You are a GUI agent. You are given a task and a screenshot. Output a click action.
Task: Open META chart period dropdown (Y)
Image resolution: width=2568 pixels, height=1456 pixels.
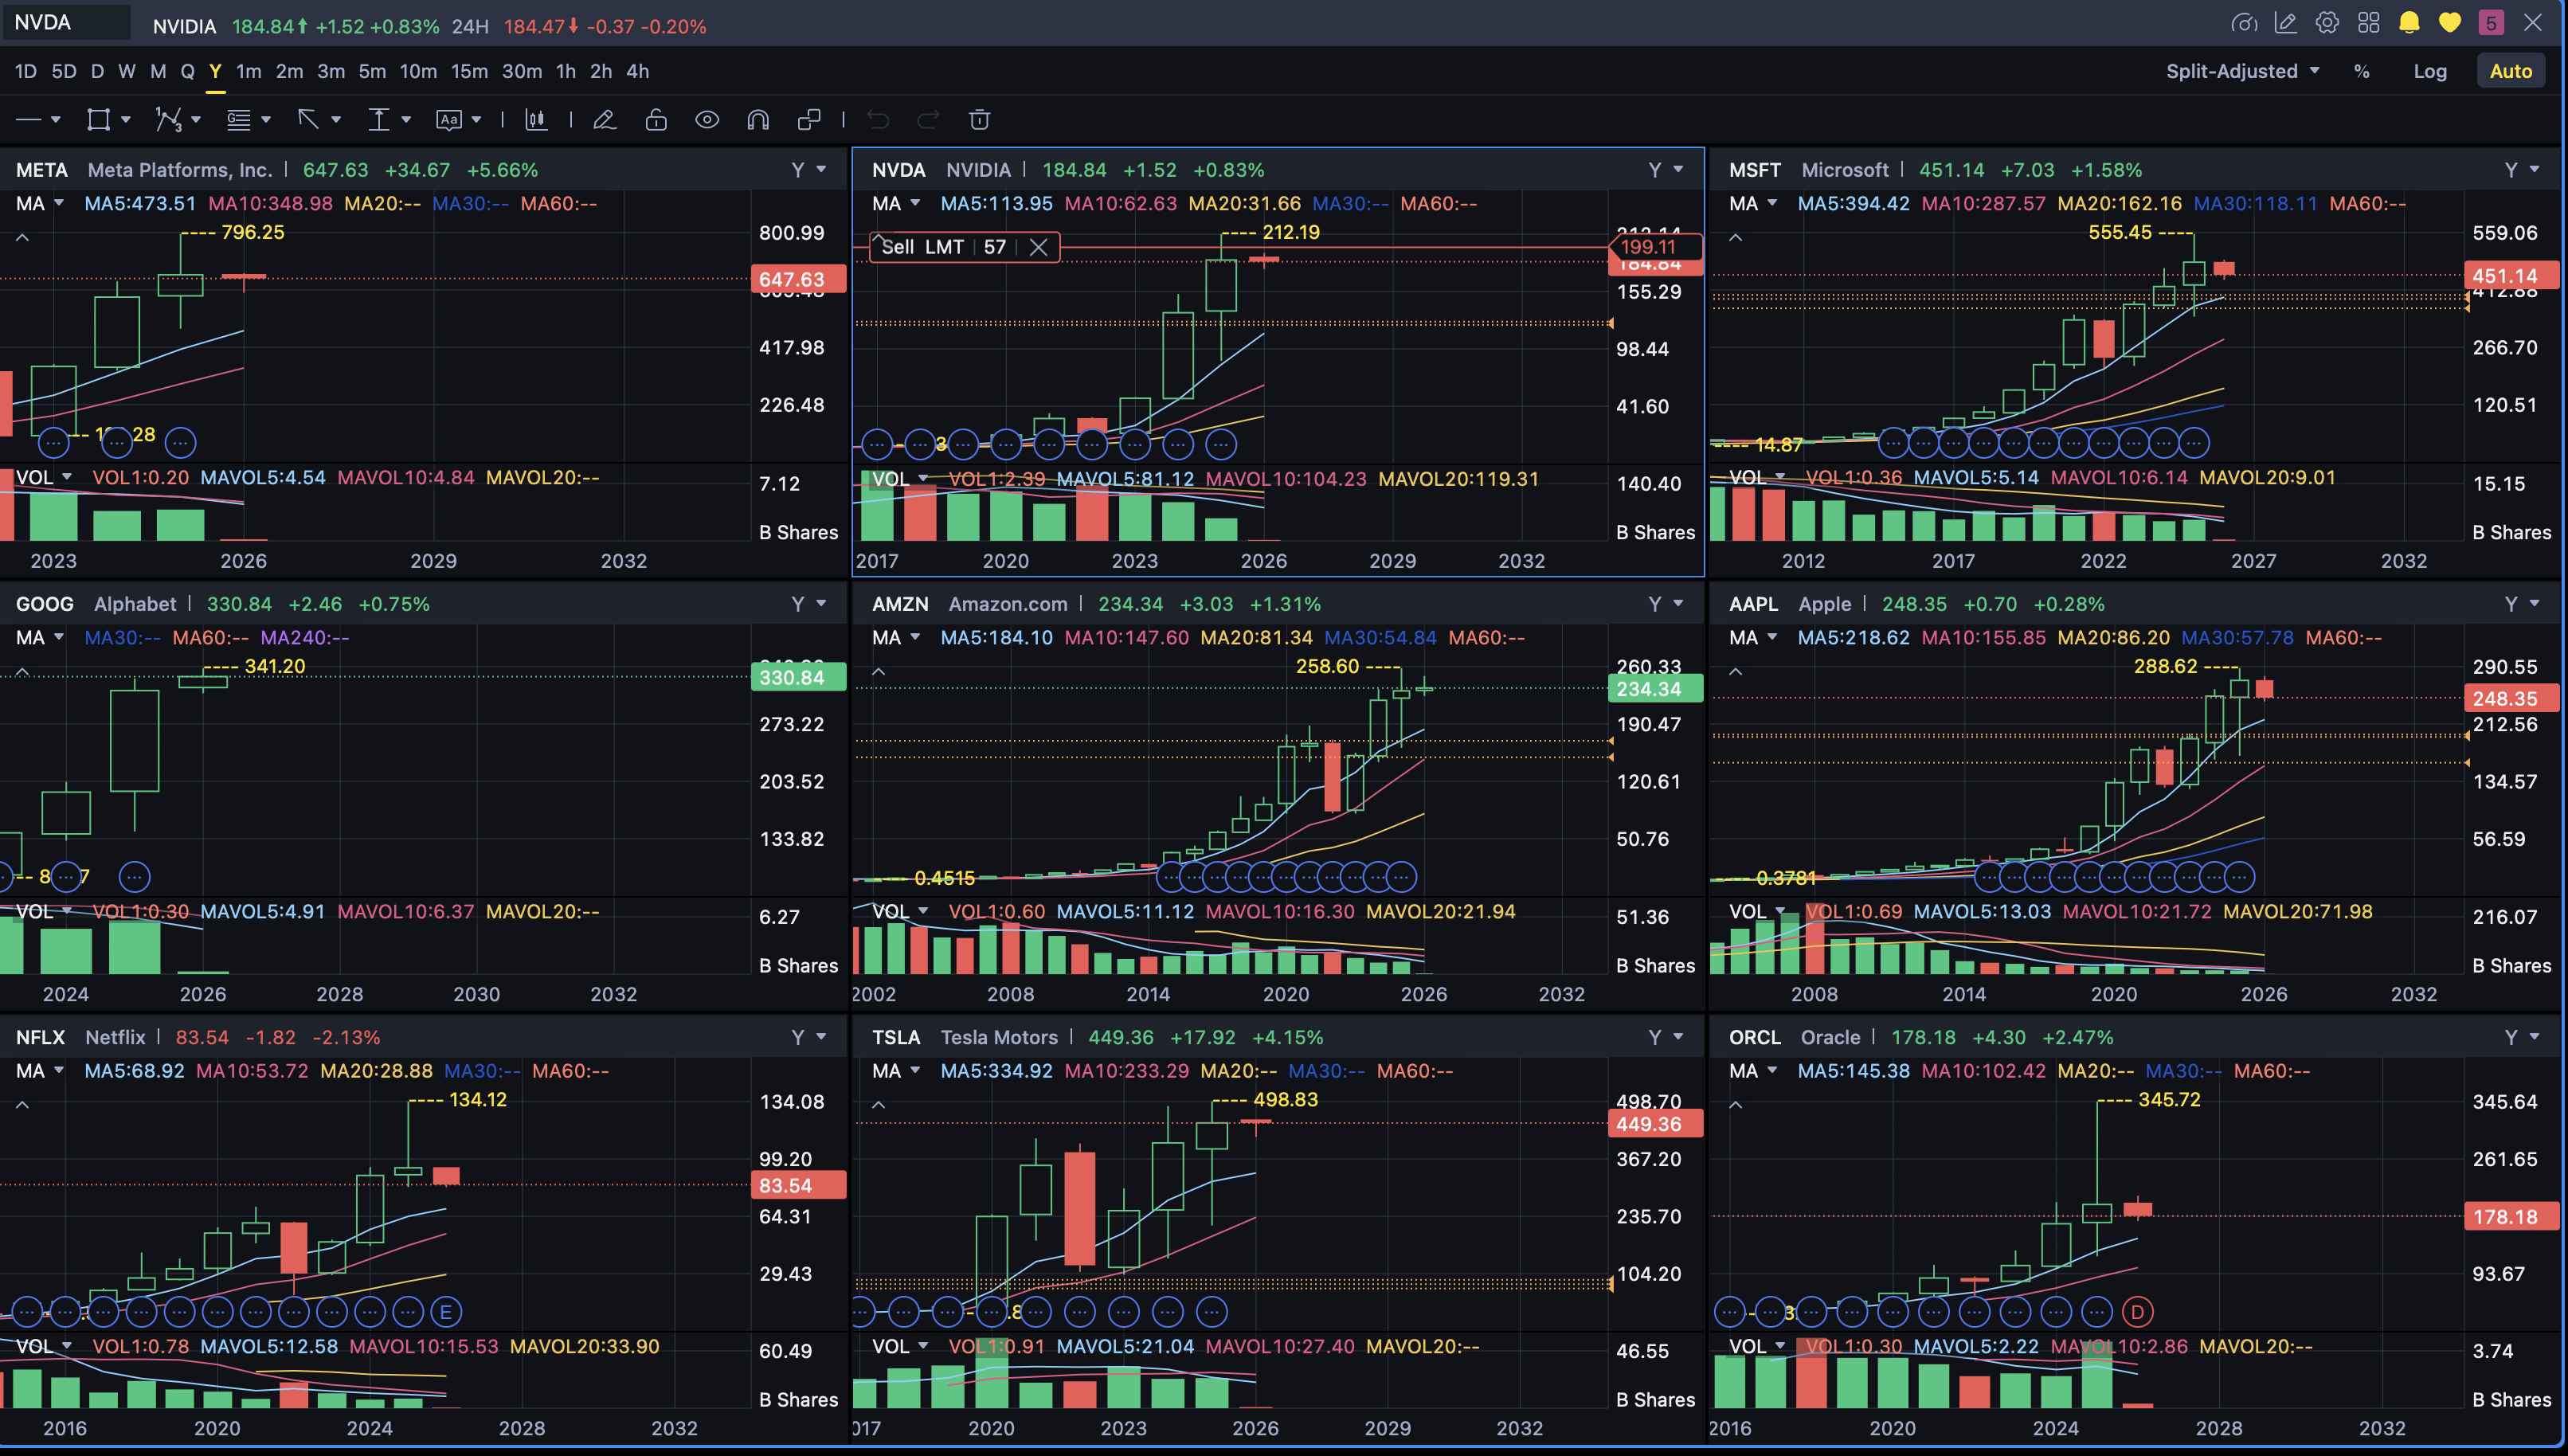(x=808, y=170)
